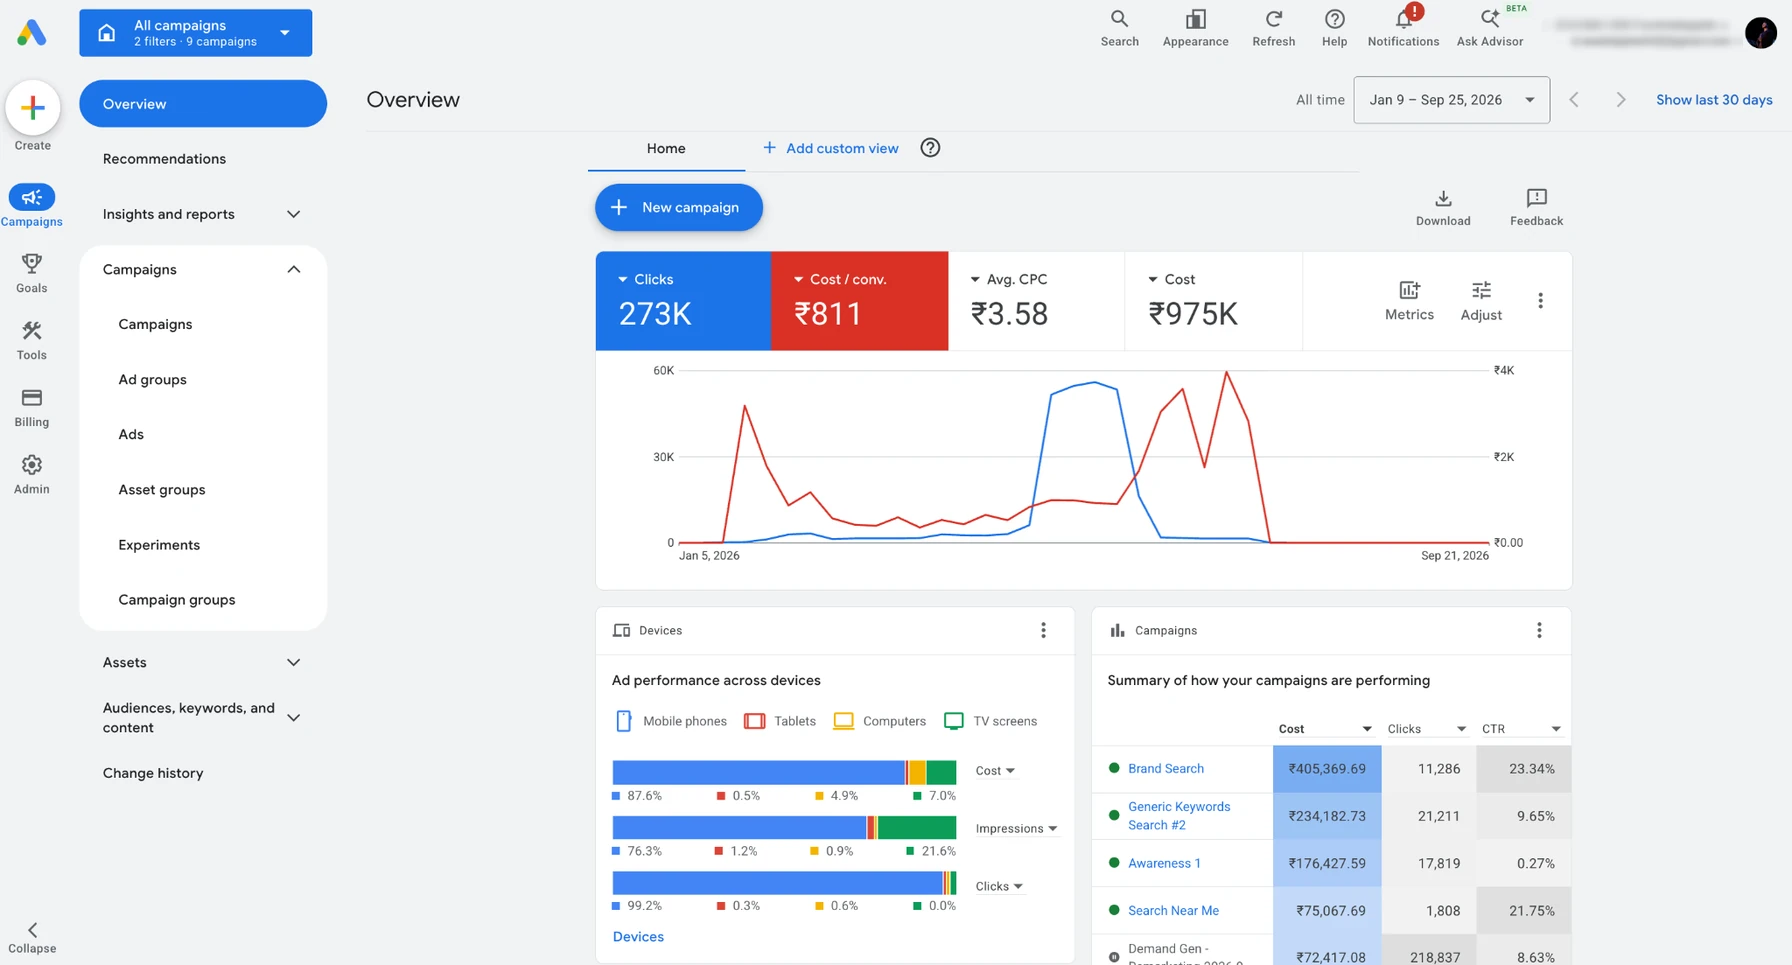The image size is (1792, 965).
Task: Open the Brand Search campaign link
Action: point(1165,769)
